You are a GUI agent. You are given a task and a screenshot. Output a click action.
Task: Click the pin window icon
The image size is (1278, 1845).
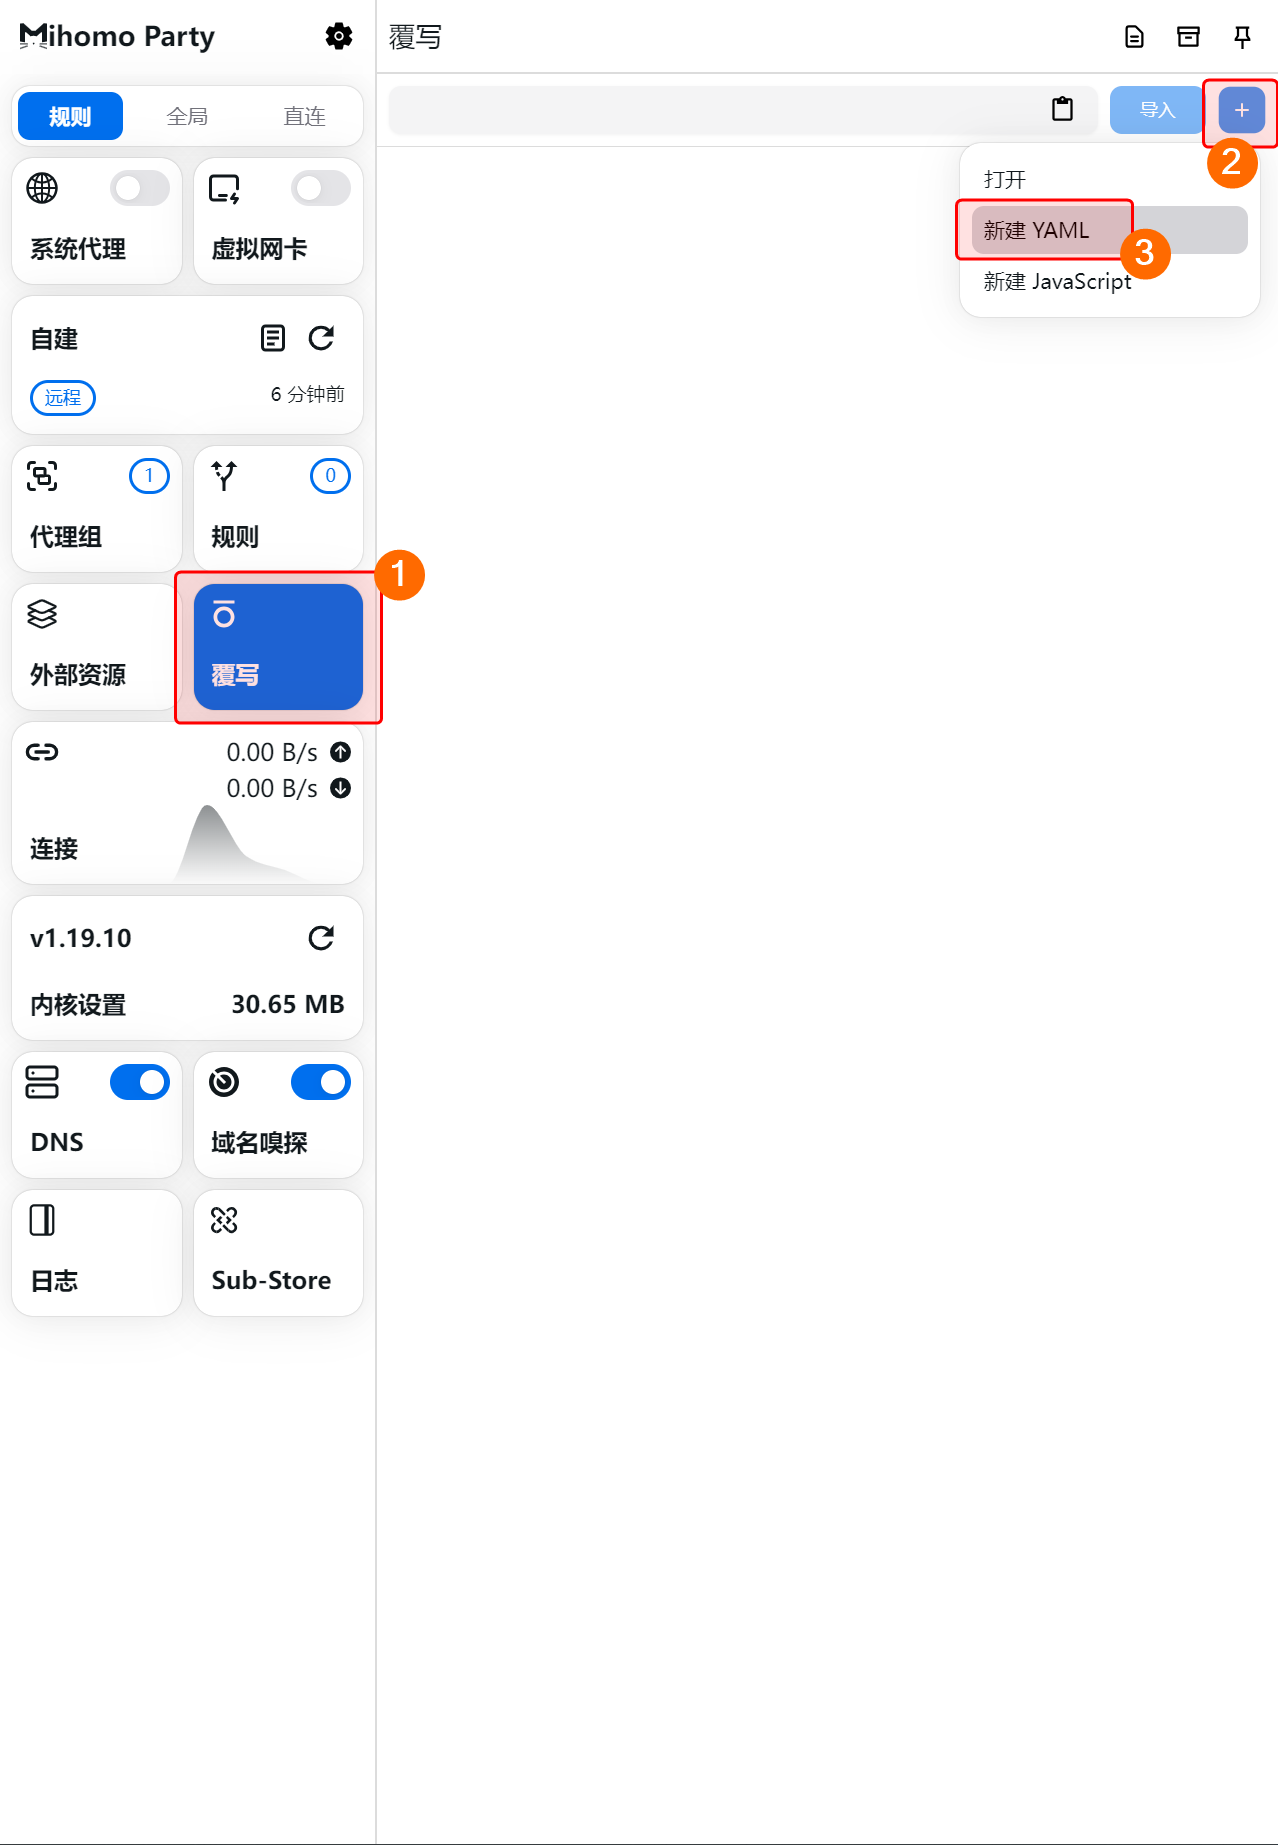[x=1242, y=37]
